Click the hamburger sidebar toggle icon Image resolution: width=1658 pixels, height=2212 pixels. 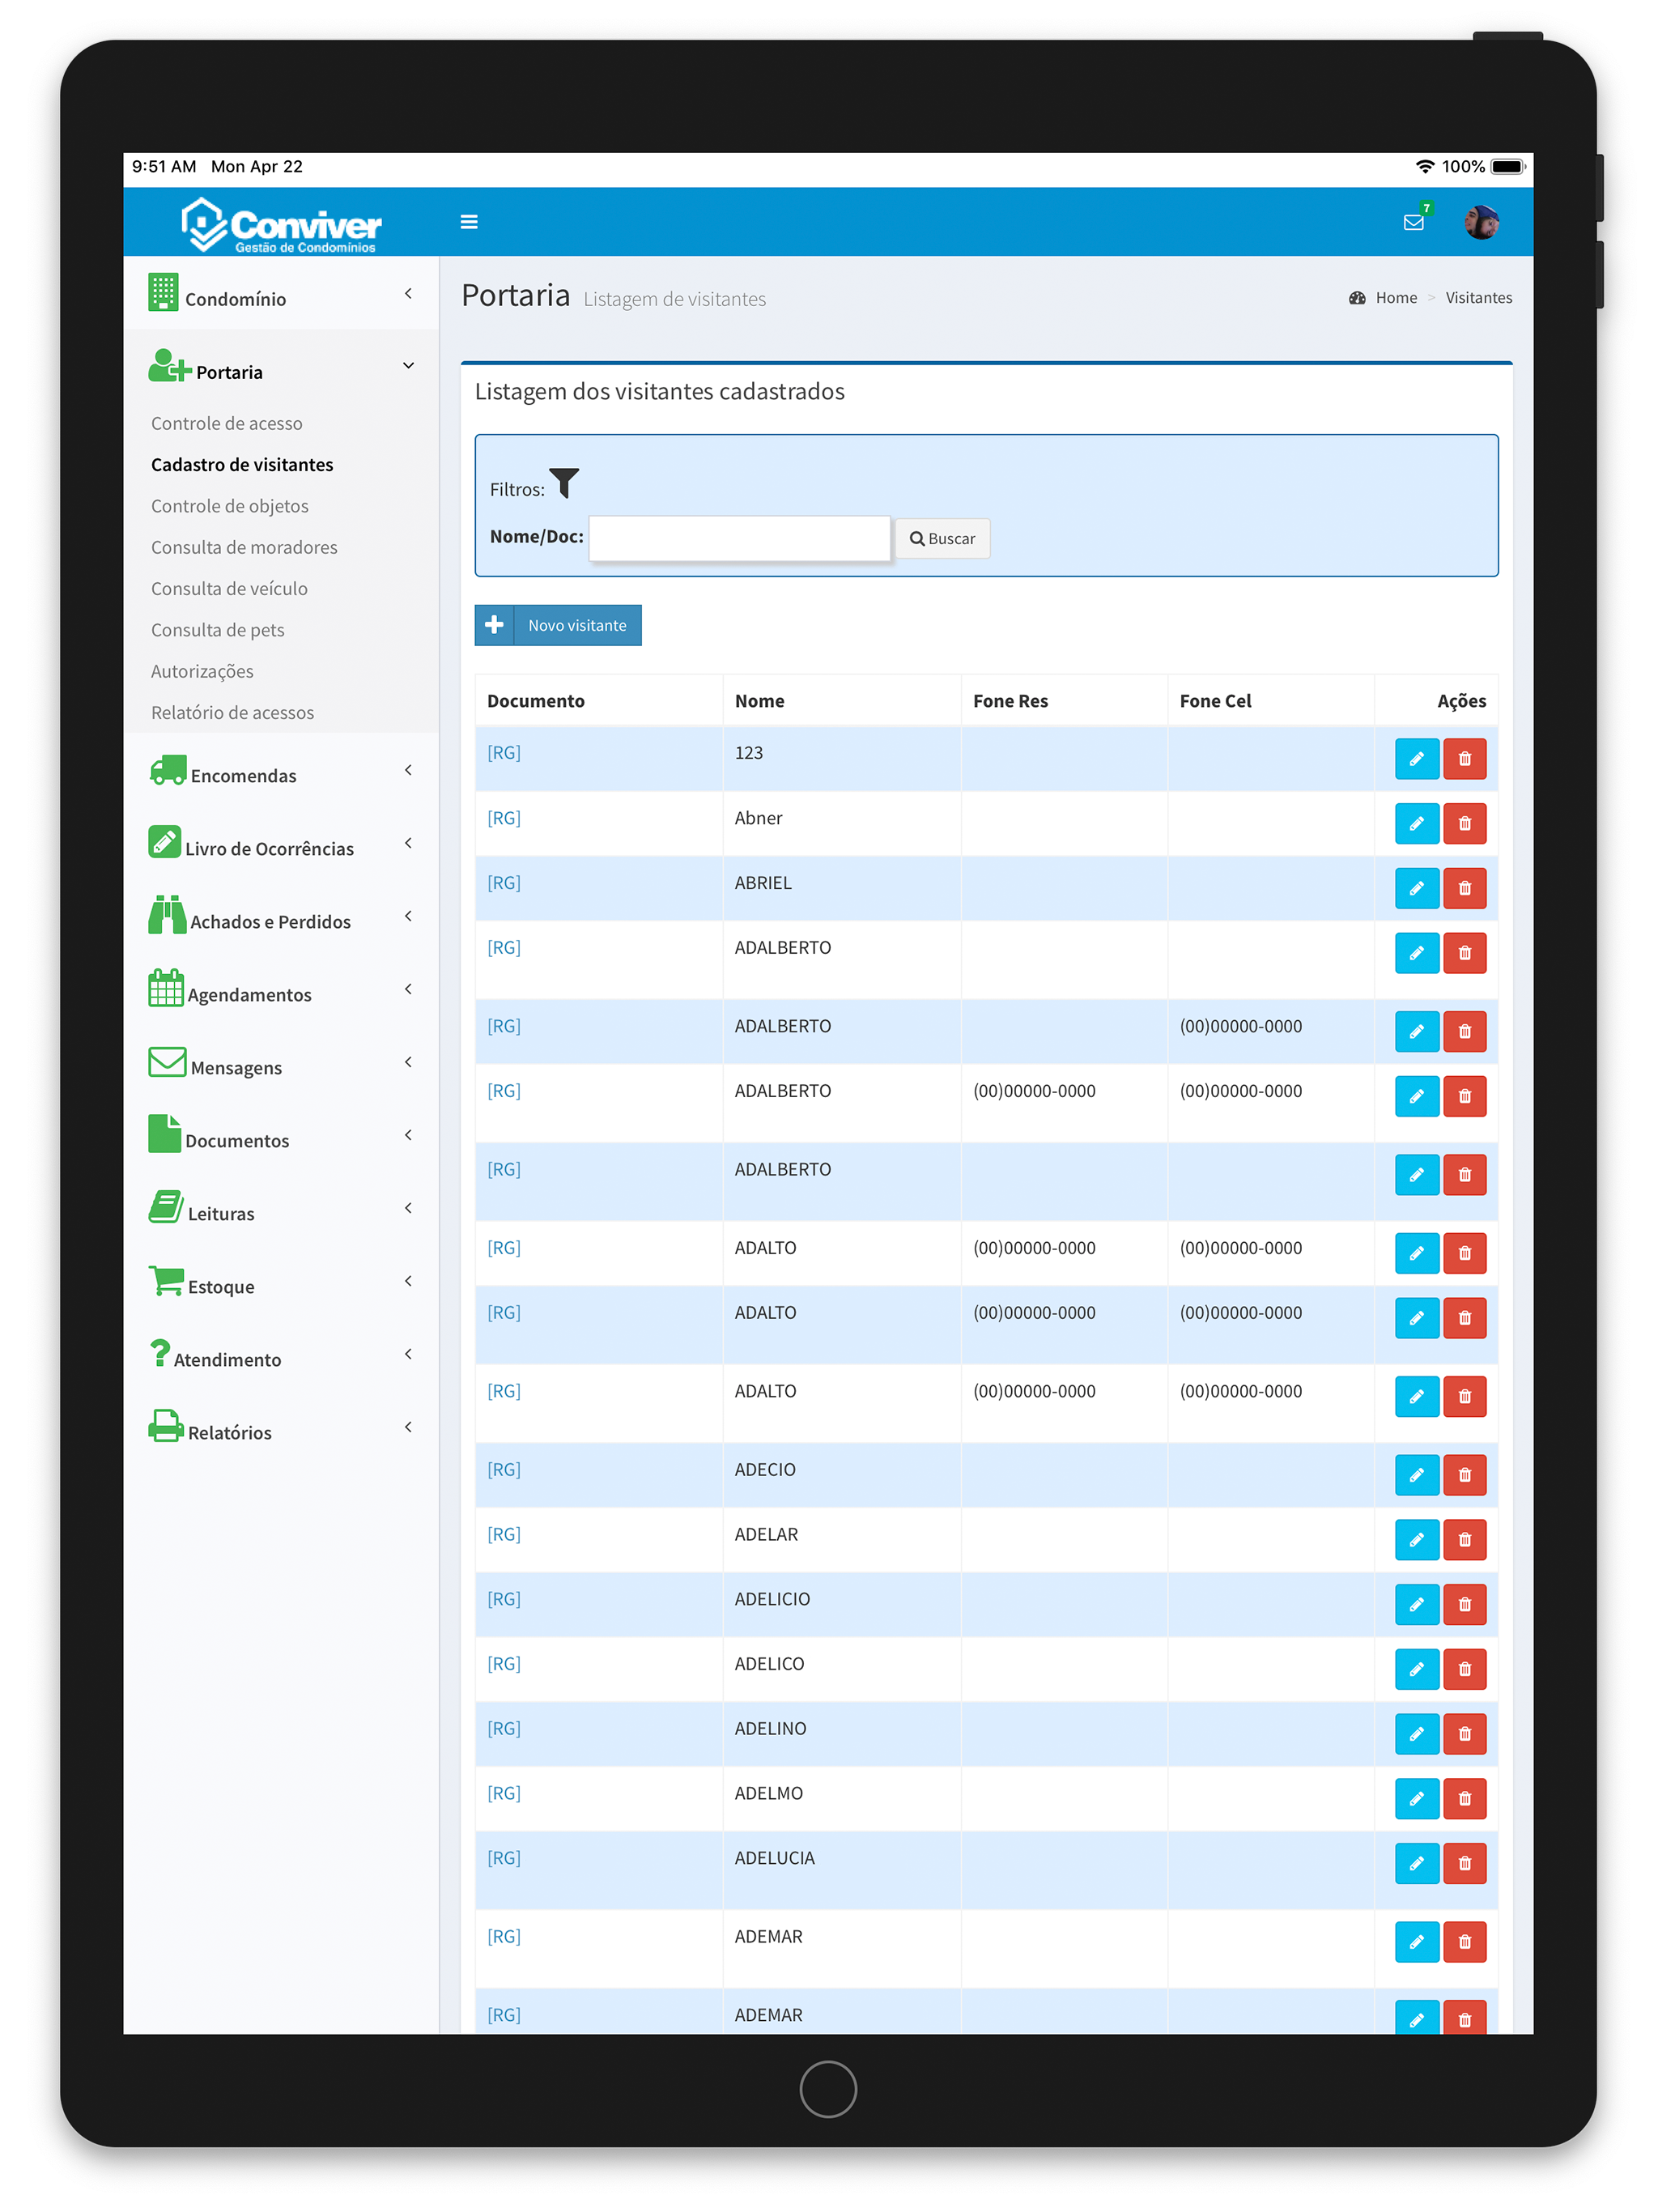click(x=468, y=222)
